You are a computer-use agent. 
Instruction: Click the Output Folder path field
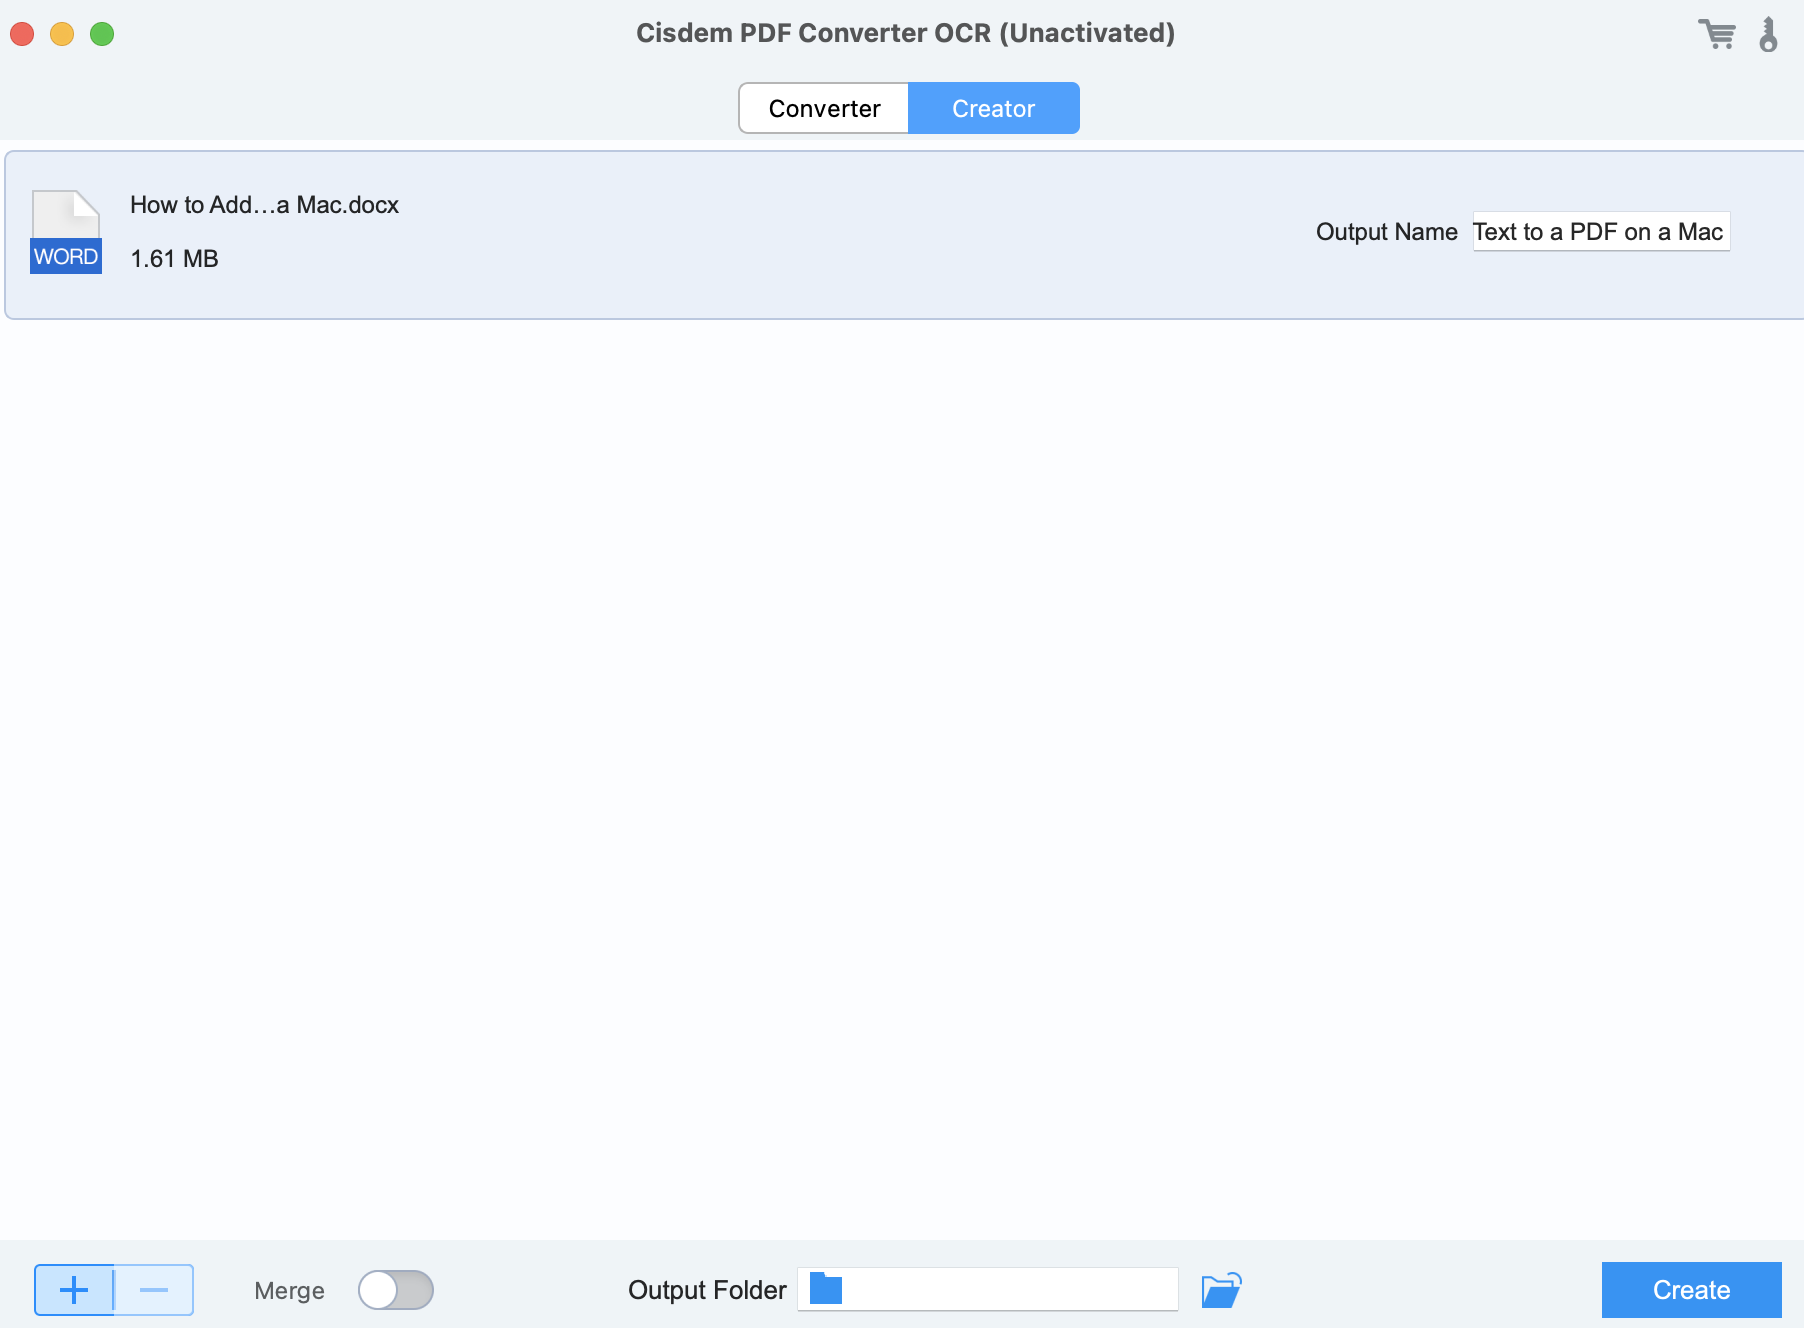coord(988,1289)
